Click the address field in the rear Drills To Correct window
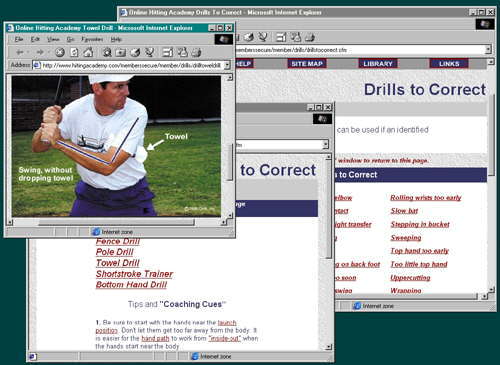The width and height of the screenshot is (500, 365). tap(360, 50)
